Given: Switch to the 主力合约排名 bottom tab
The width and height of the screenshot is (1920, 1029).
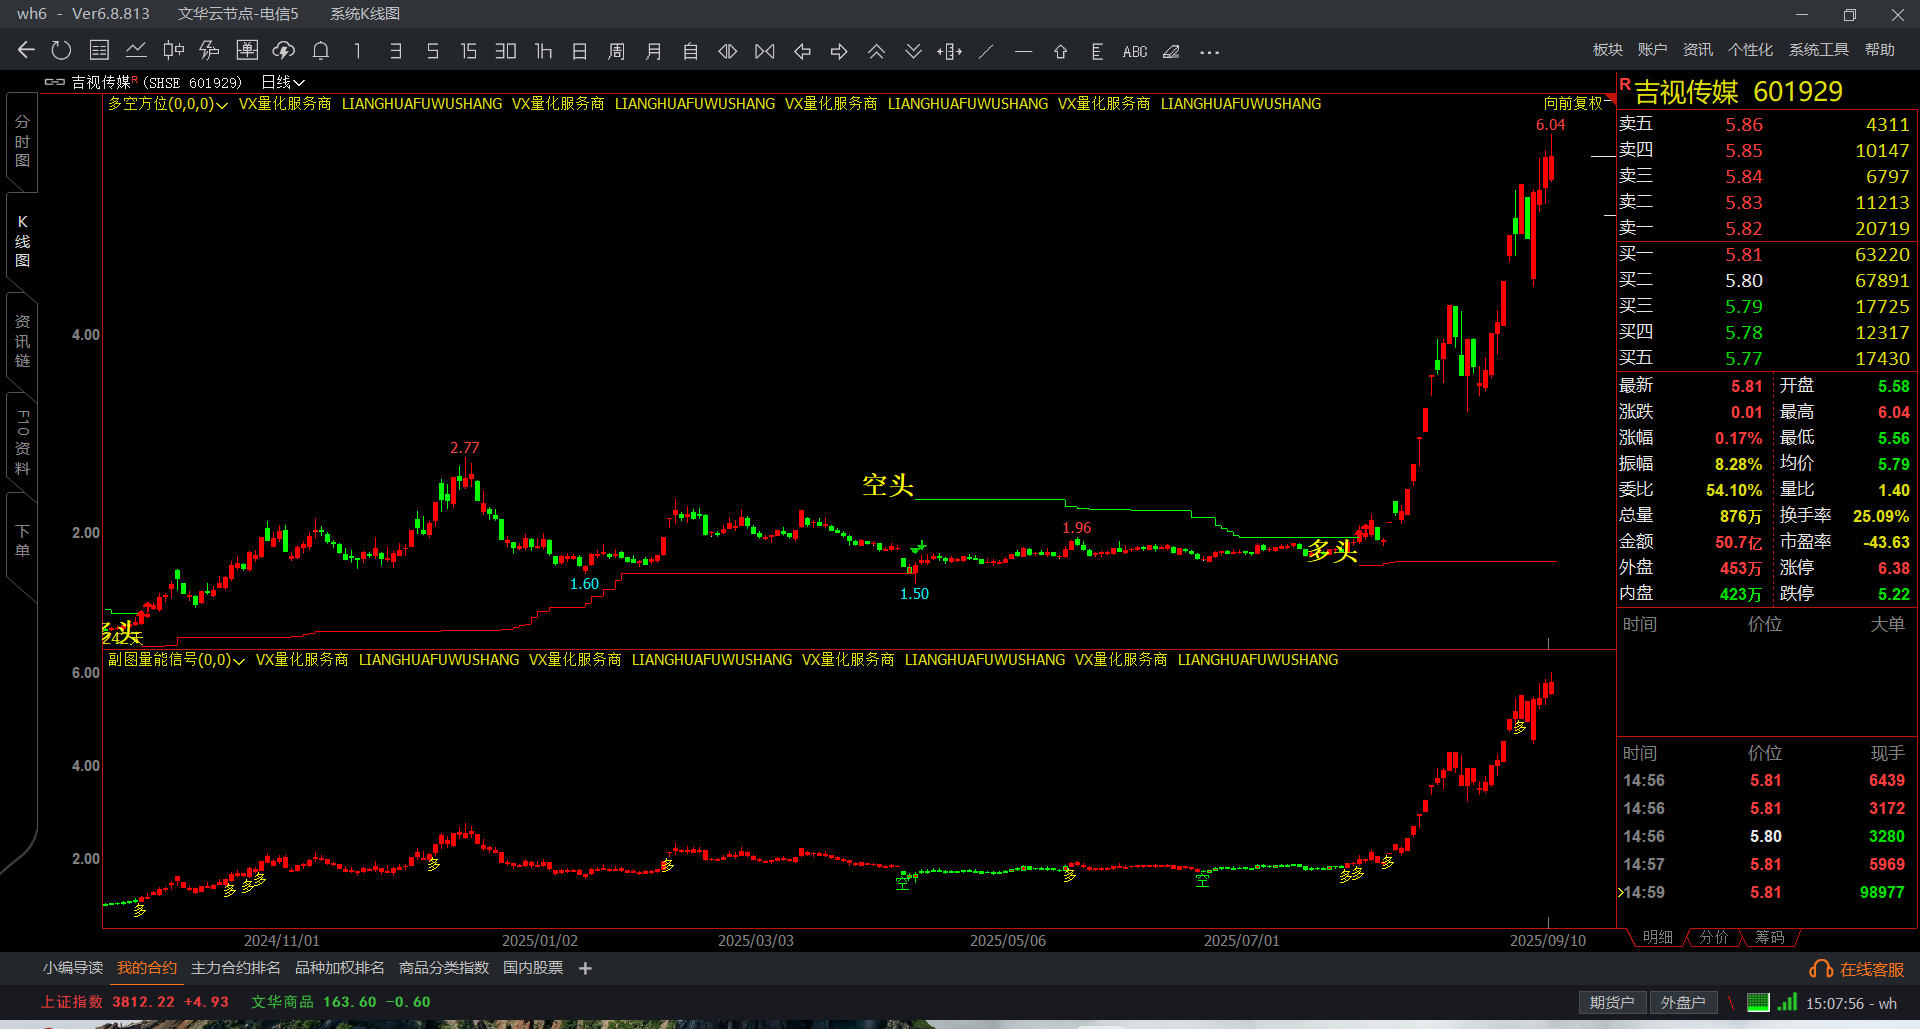Looking at the screenshot, I should coord(235,968).
